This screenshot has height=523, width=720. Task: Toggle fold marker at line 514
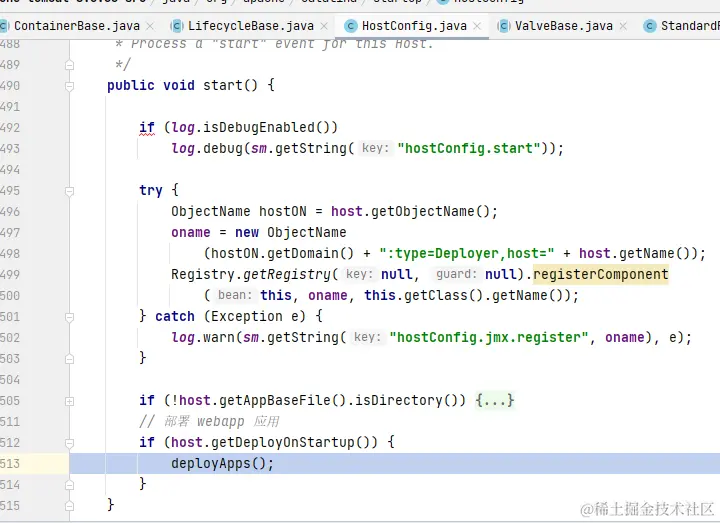pos(69,485)
